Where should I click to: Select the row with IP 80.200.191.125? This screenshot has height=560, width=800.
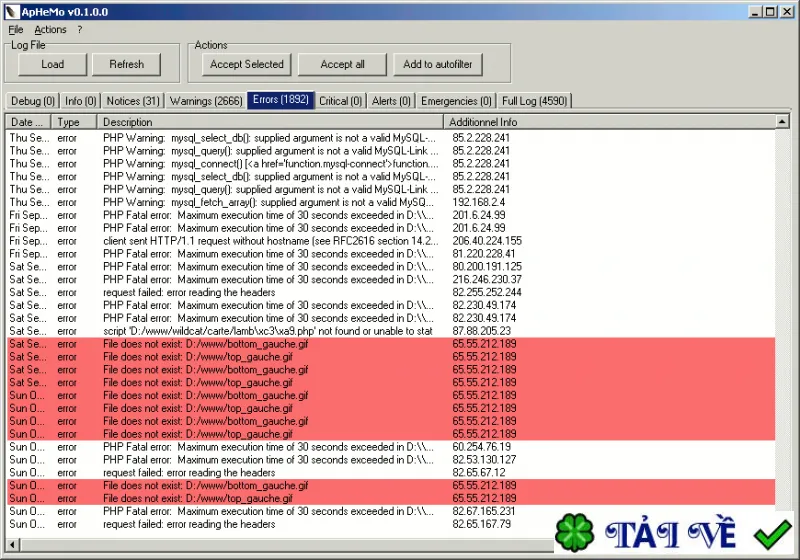[391, 266]
